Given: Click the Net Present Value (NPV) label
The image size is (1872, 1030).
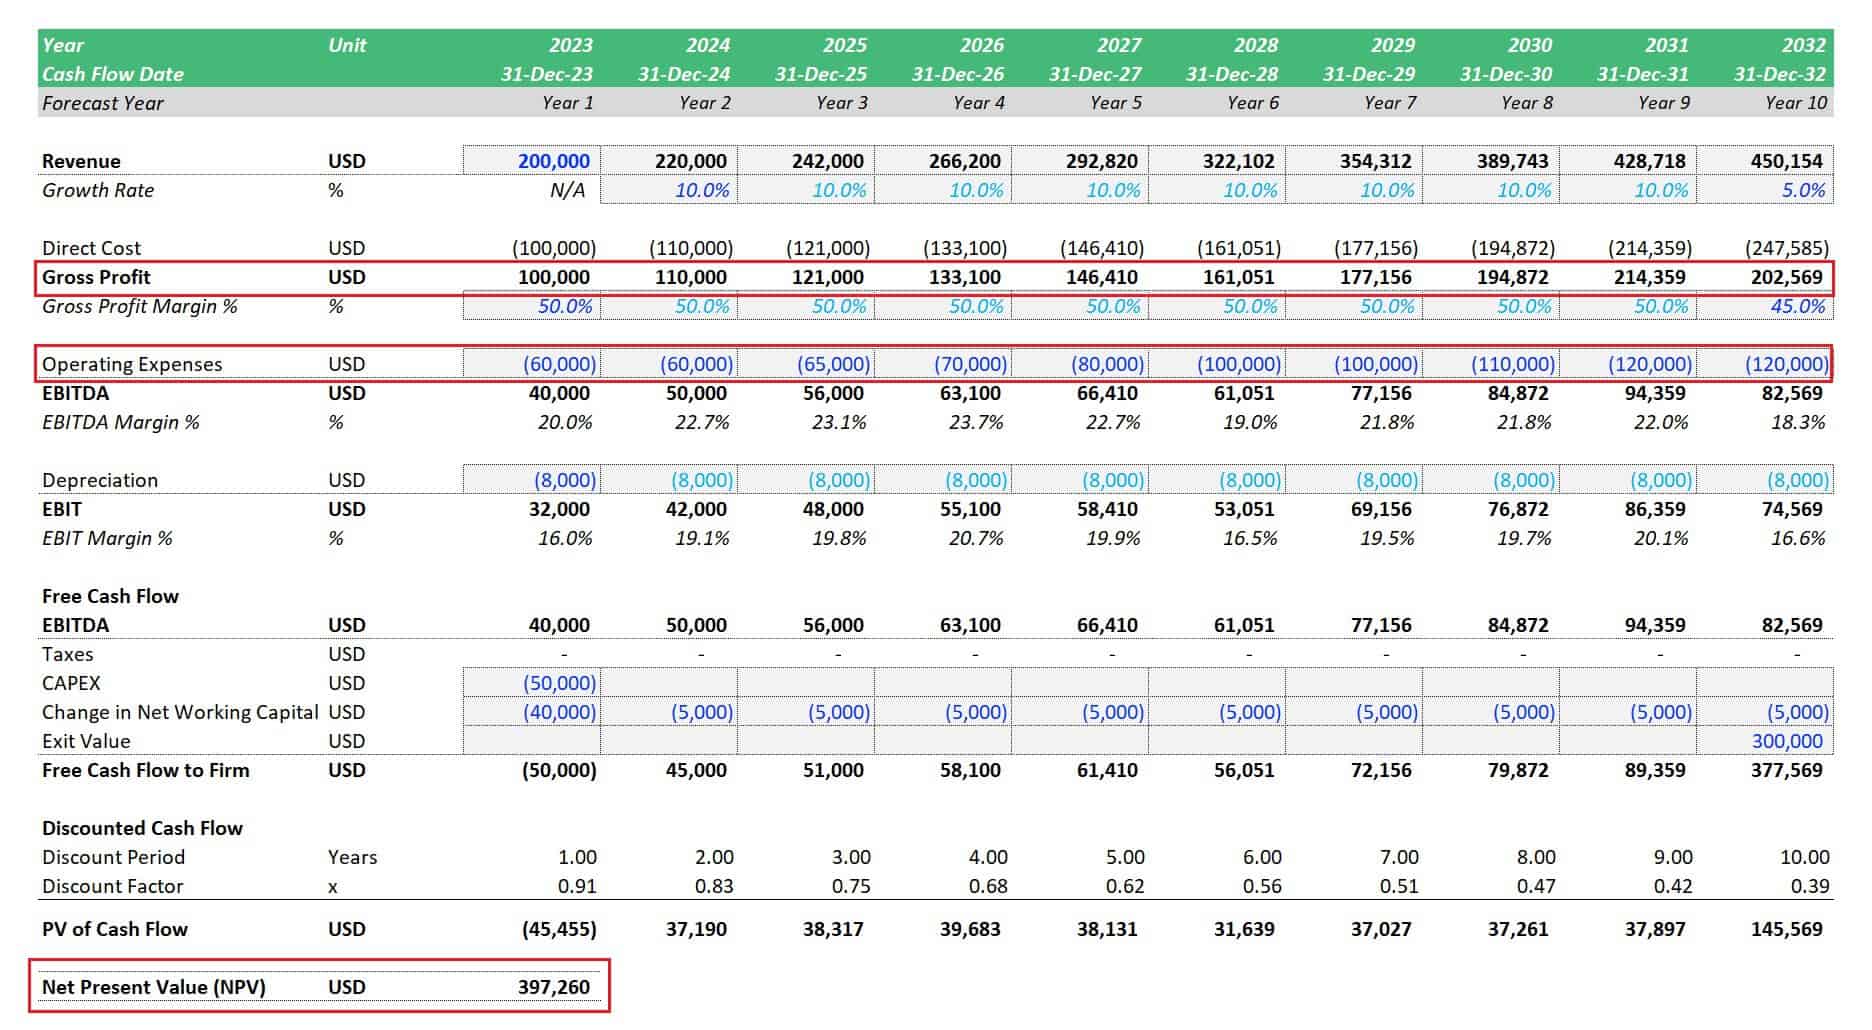Looking at the screenshot, I should point(154,987).
